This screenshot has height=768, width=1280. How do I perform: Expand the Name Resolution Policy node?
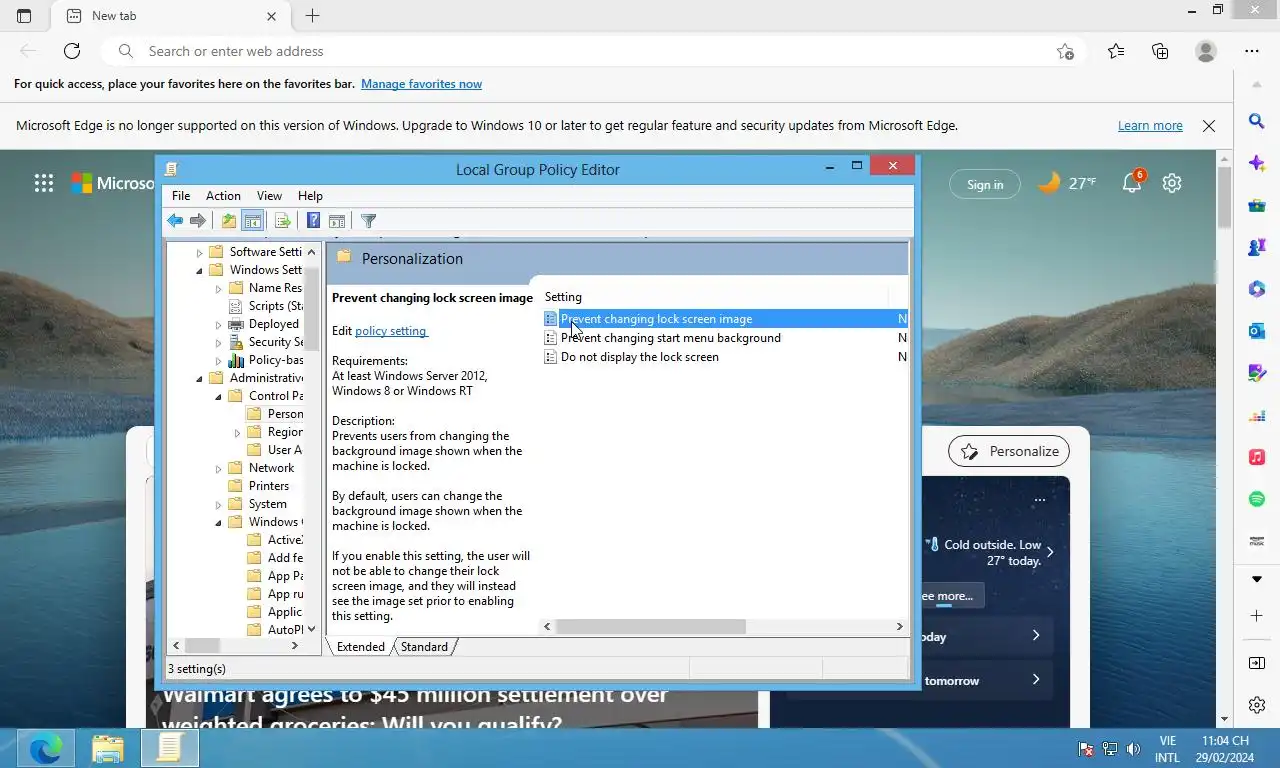pos(218,288)
